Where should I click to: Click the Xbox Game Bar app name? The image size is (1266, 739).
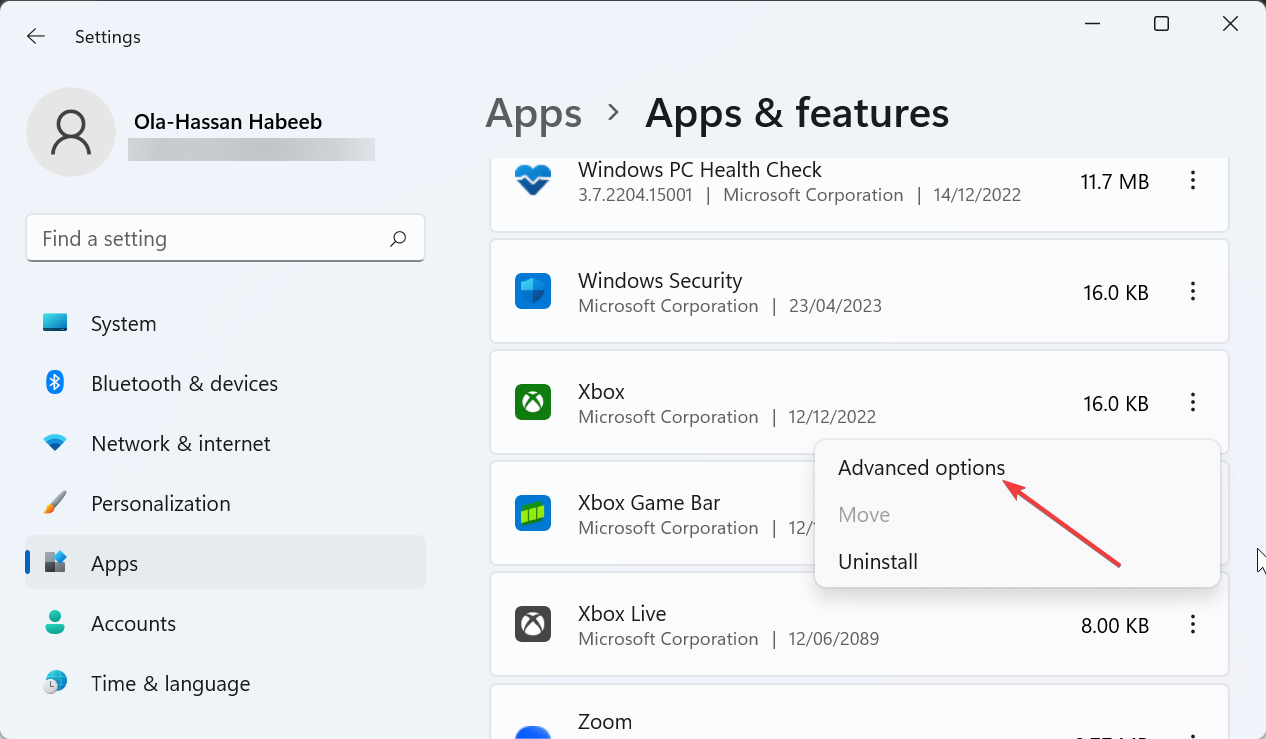click(x=649, y=503)
